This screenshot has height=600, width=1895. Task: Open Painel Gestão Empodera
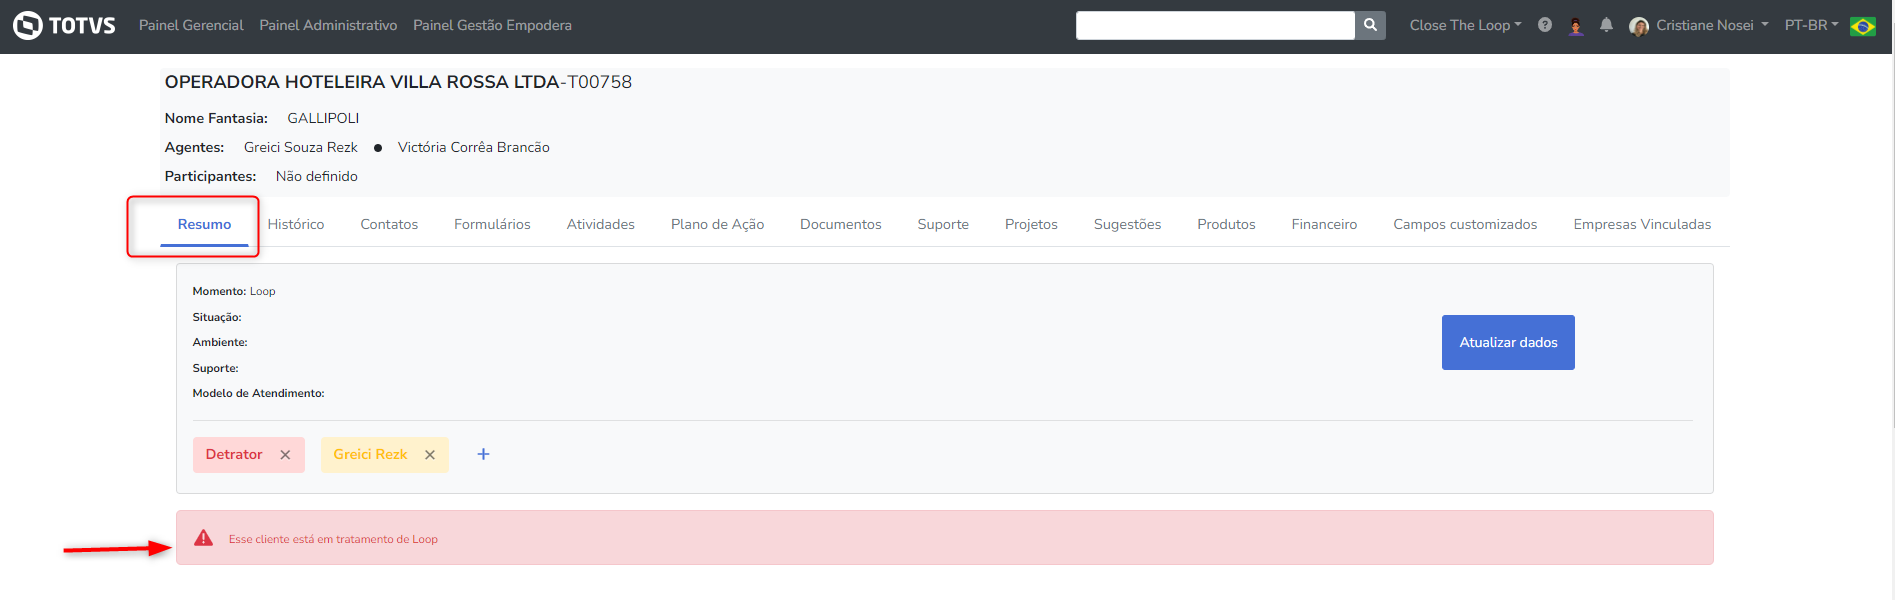(492, 25)
